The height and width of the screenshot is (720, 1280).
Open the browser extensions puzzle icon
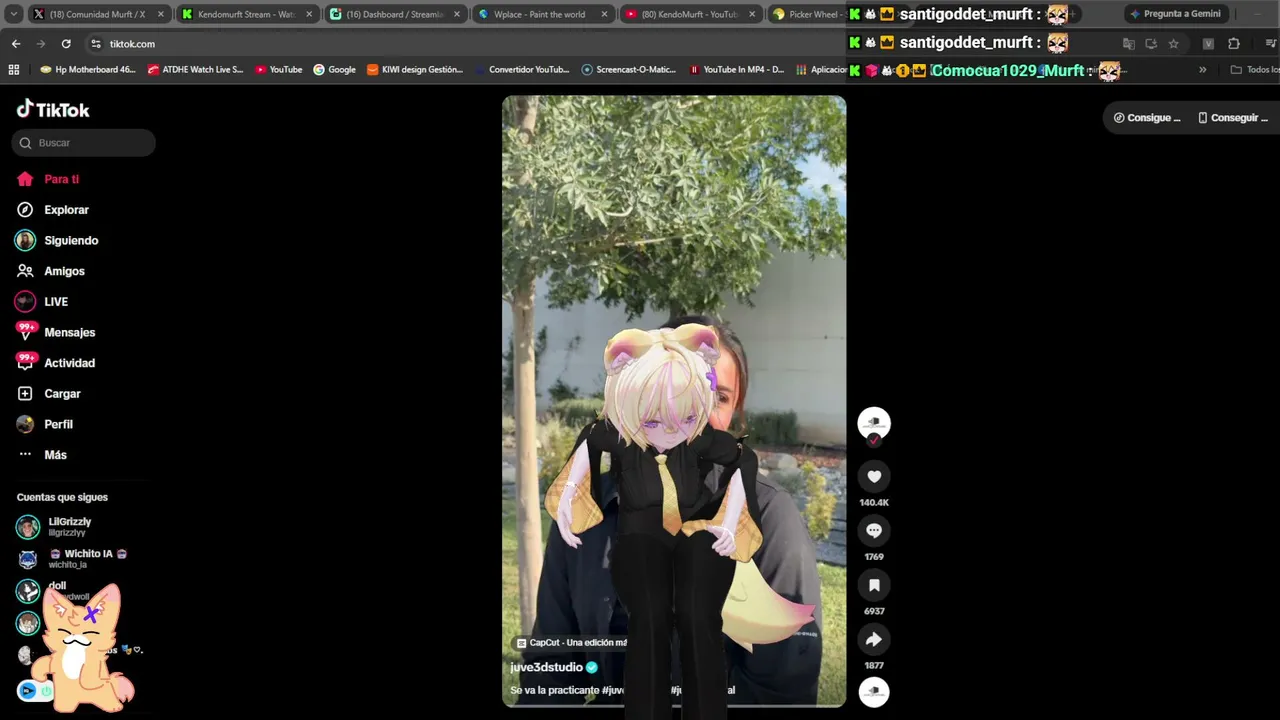click(1233, 44)
